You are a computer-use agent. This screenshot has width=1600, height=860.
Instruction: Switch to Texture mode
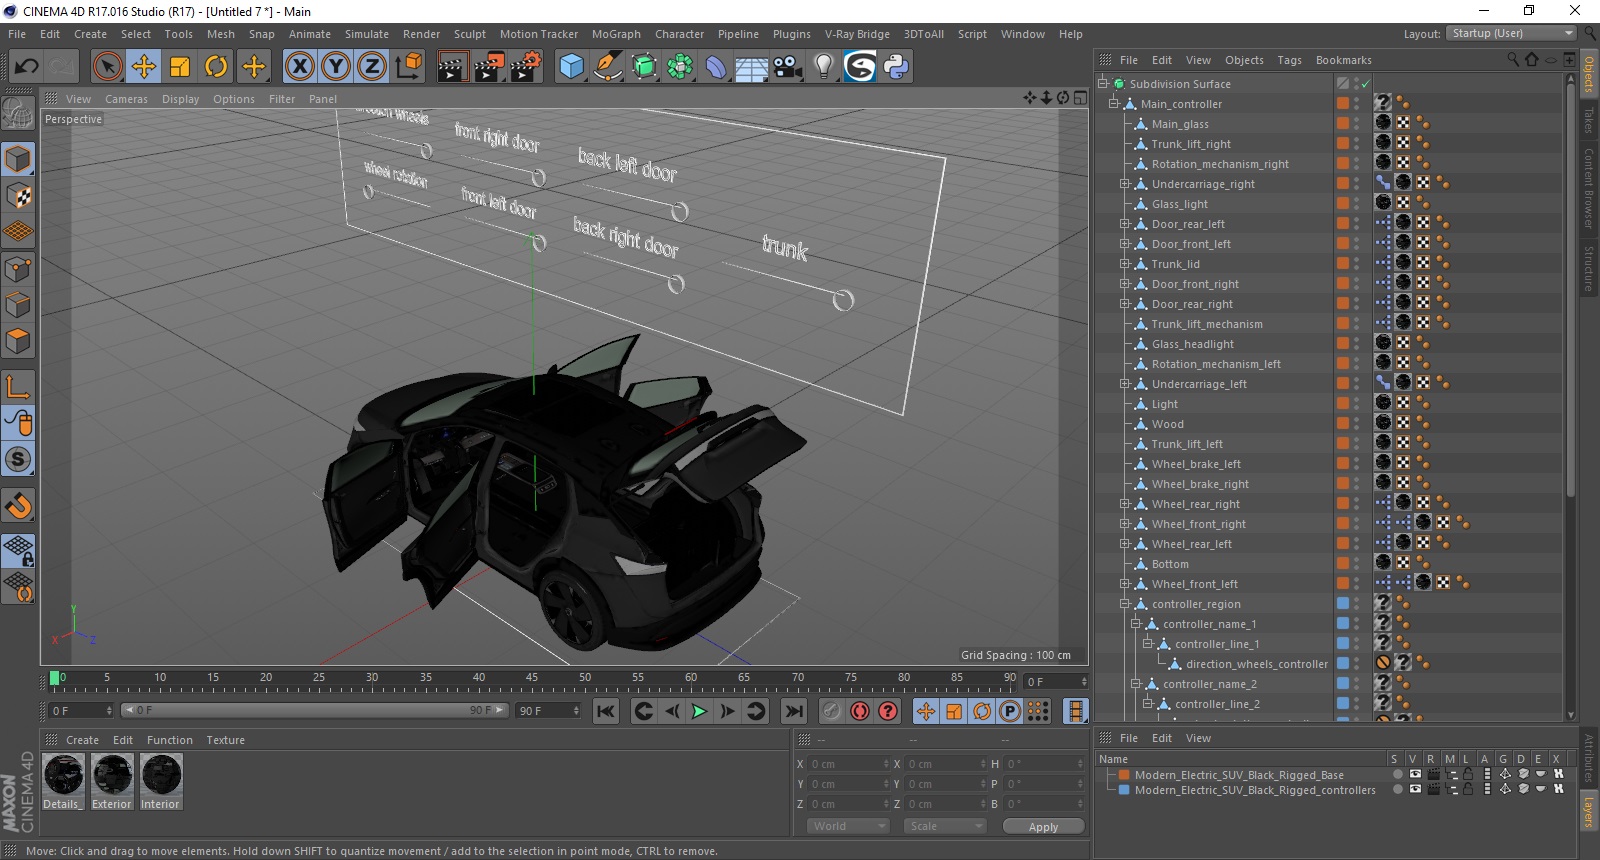[x=18, y=196]
